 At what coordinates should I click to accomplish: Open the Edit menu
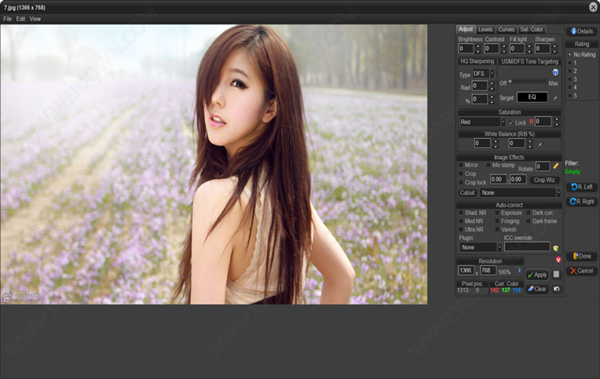tap(21, 19)
